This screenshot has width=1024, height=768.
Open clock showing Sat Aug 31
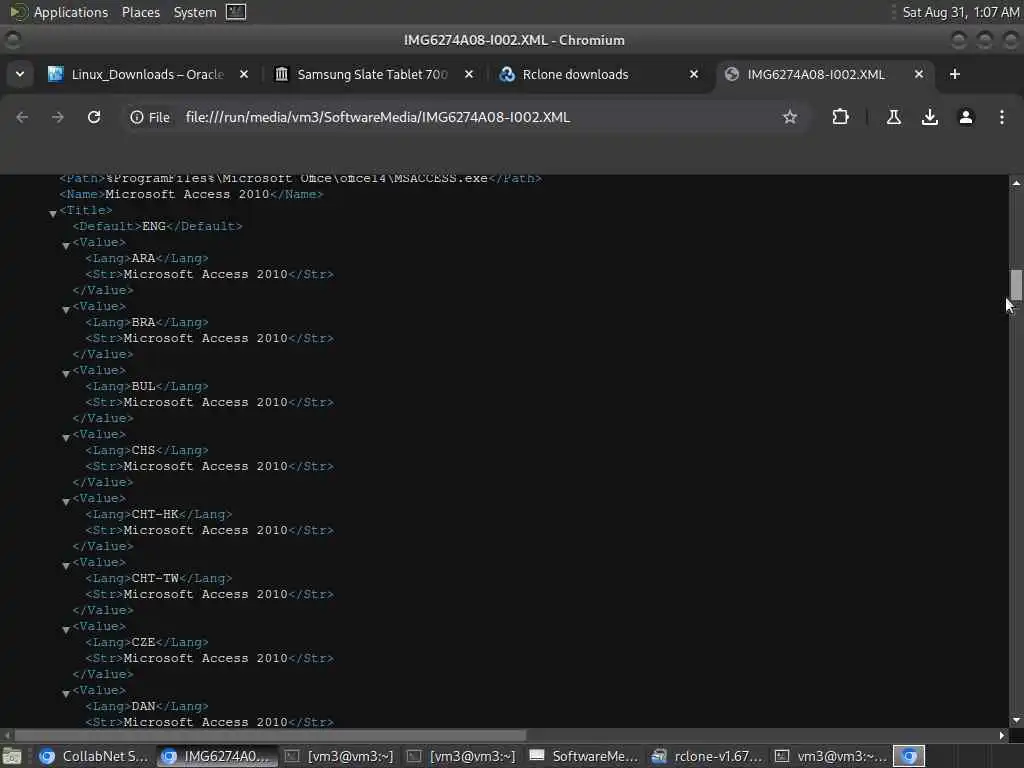[961, 12]
